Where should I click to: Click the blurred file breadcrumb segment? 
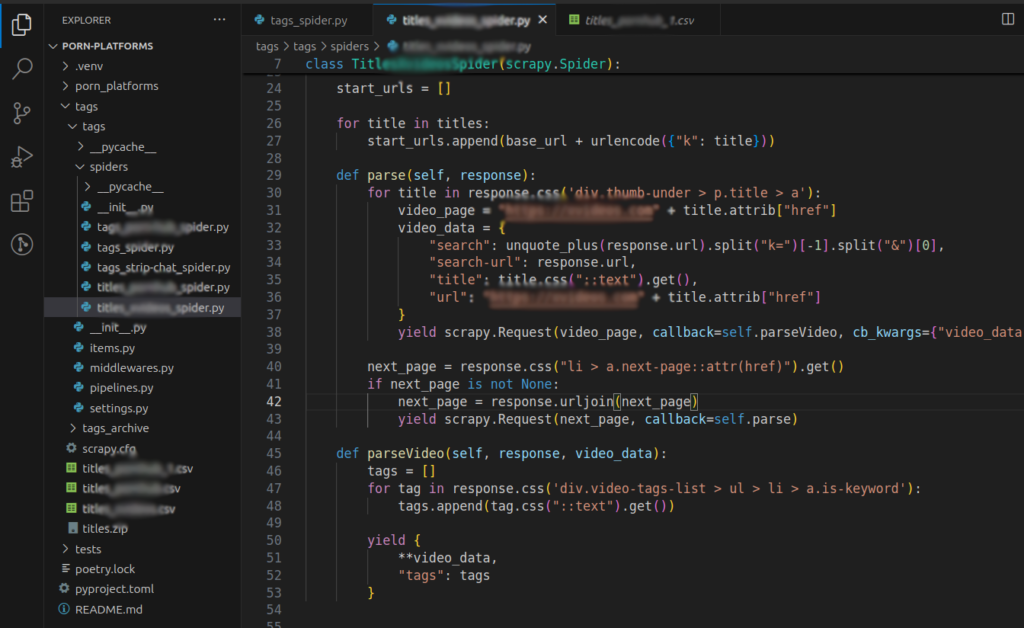(x=460, y=46)
